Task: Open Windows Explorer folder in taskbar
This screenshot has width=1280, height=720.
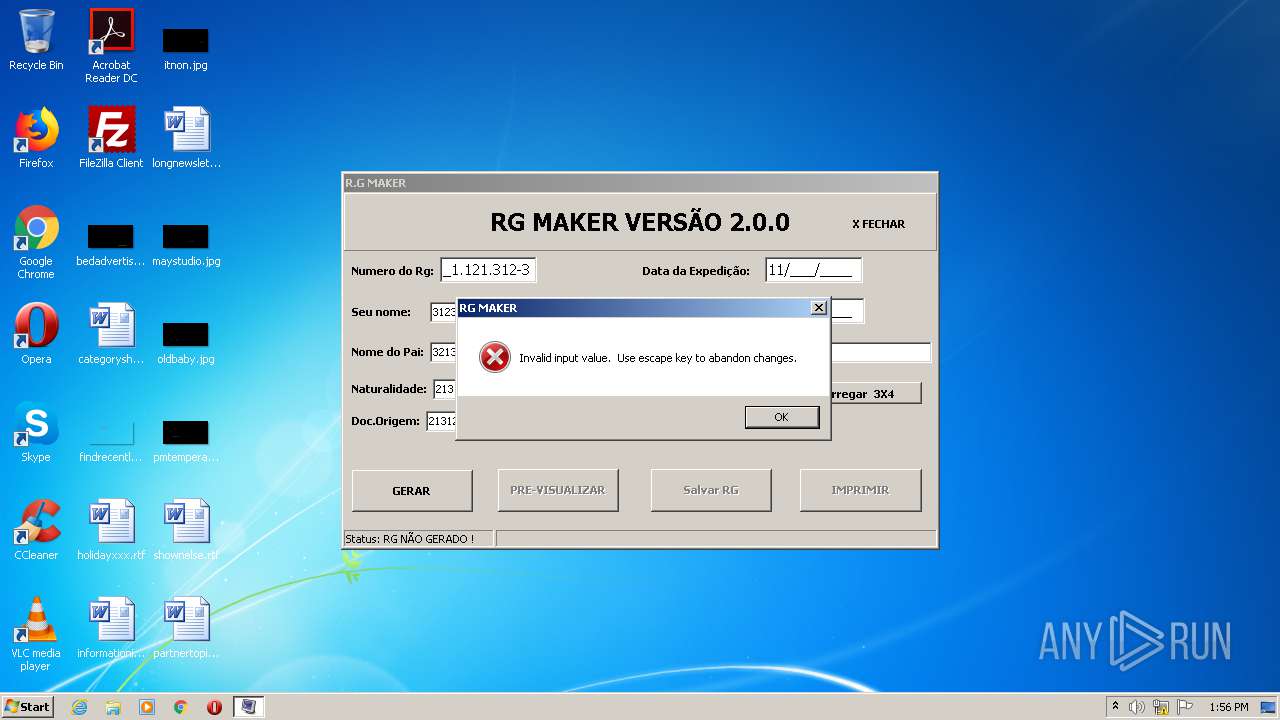Action: click(113, 707)
